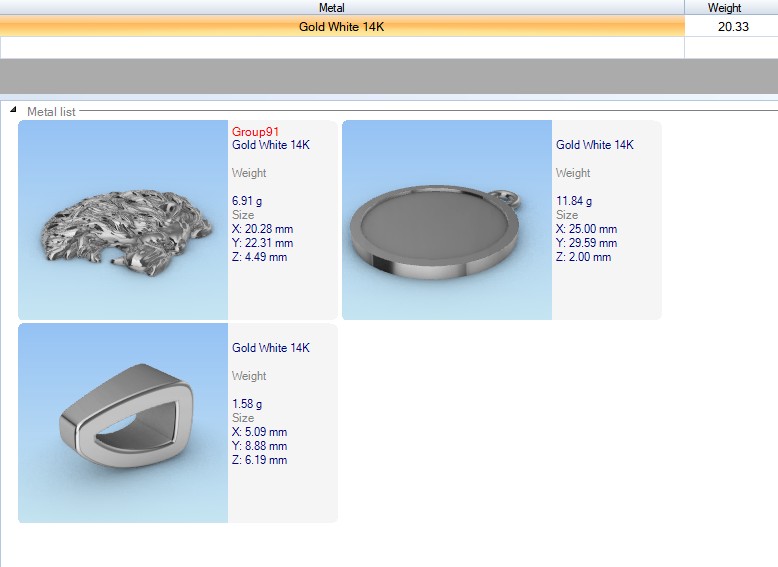Click the 20.33 total weight cell
Viewport: 778px width, 567px height.
click(x=732, y=27)
